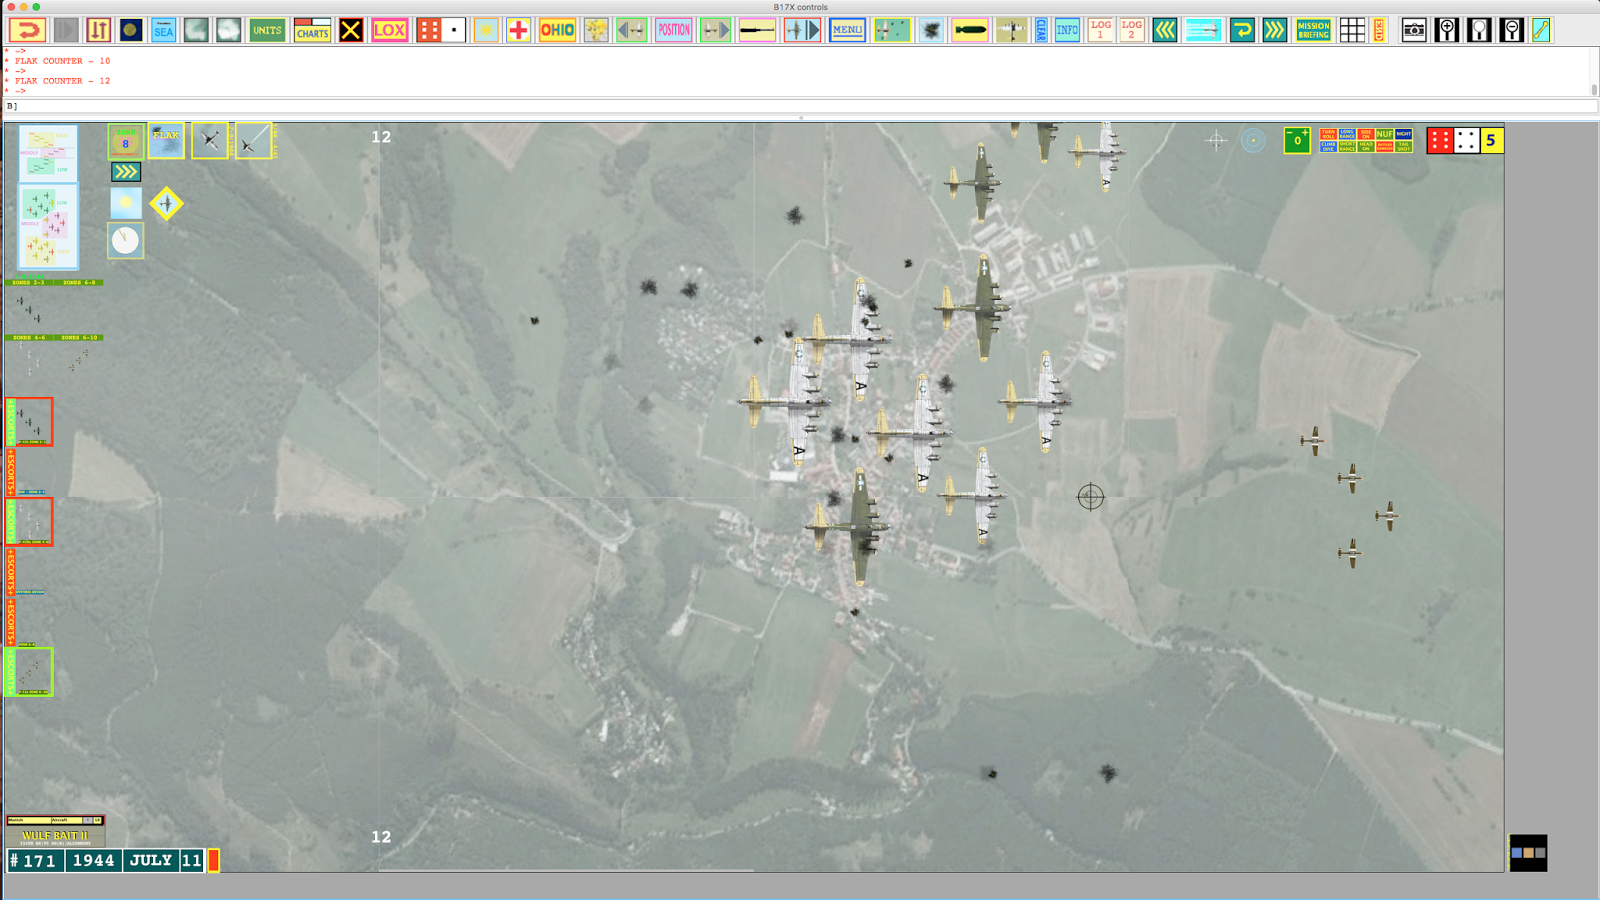1600x900 pixels.
Task: Click the small map overview thumbnail
Action: pyautogui.click(x=1528, y=853)
